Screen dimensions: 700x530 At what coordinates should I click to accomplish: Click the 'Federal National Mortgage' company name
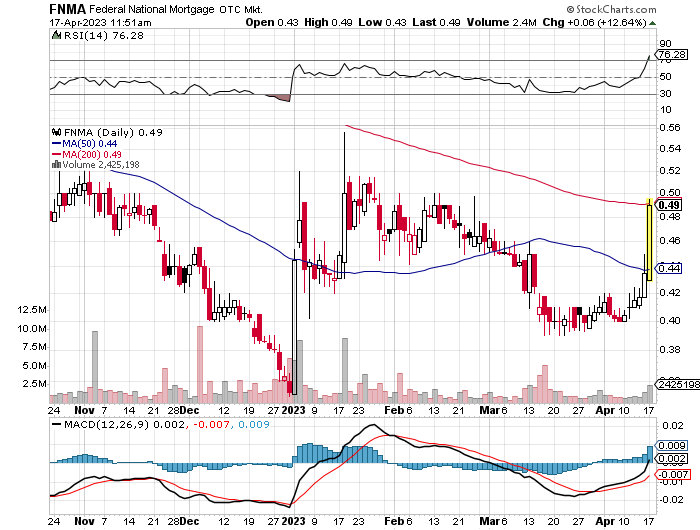coord(152,9)
